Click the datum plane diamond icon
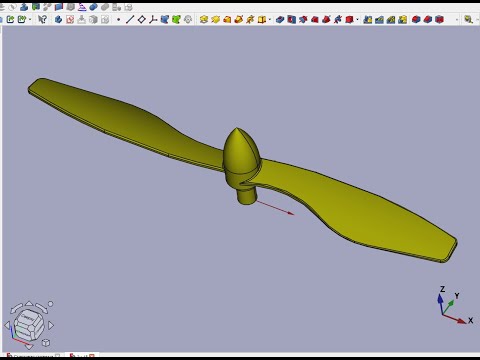This screenshot has height=360, width=480. point(141,19)
